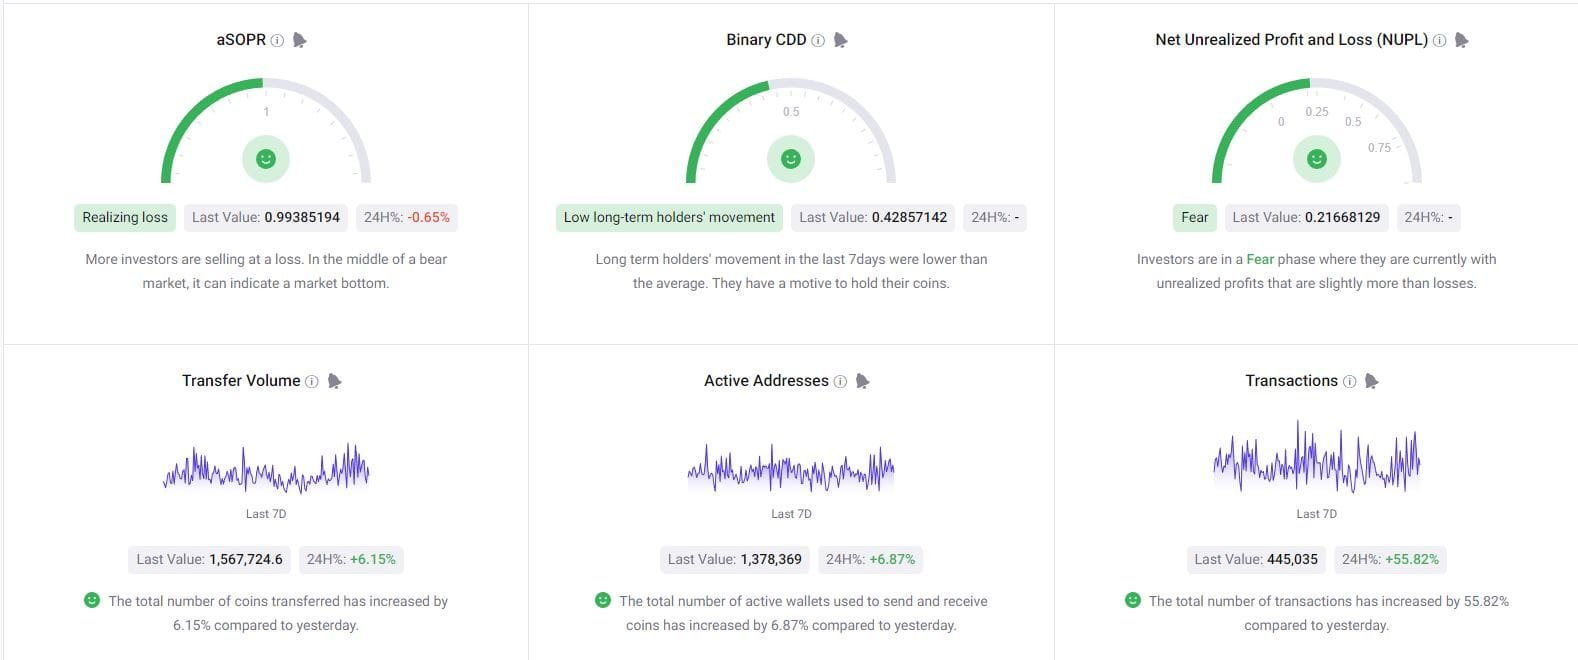Screen dimensions: 1578x660
Task: Click the green sentiment face in NUPL gauge
Action: [x=1315, y=158]
